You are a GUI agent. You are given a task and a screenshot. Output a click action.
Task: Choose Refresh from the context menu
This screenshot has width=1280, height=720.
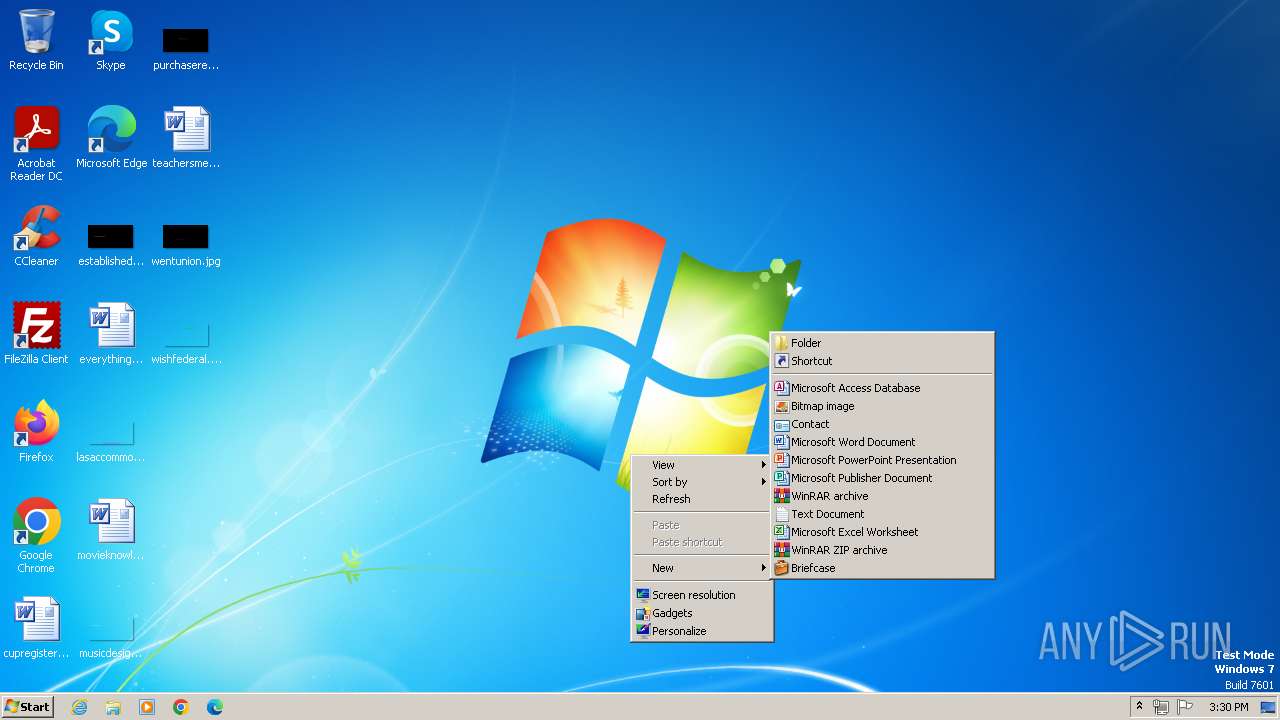click(x=702, y=499)
